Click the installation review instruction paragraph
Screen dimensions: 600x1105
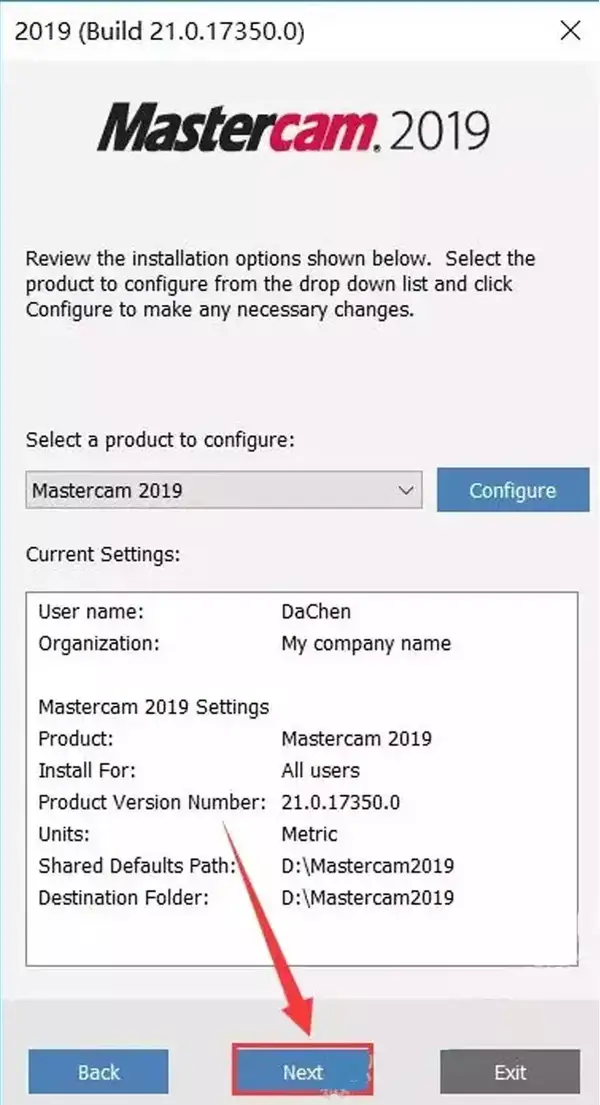click(x=281, y=284)
